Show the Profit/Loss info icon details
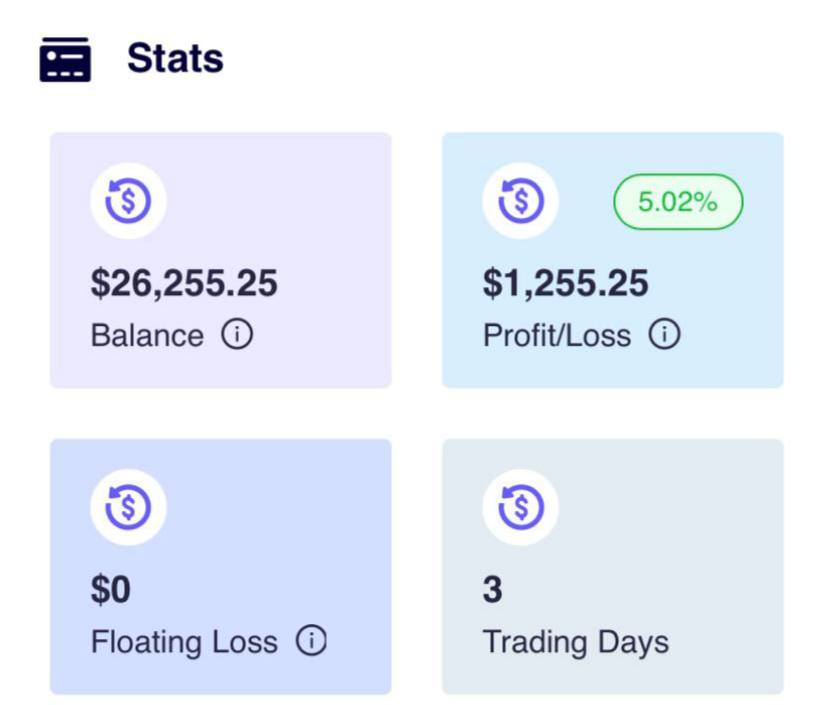 coord(664,335)
